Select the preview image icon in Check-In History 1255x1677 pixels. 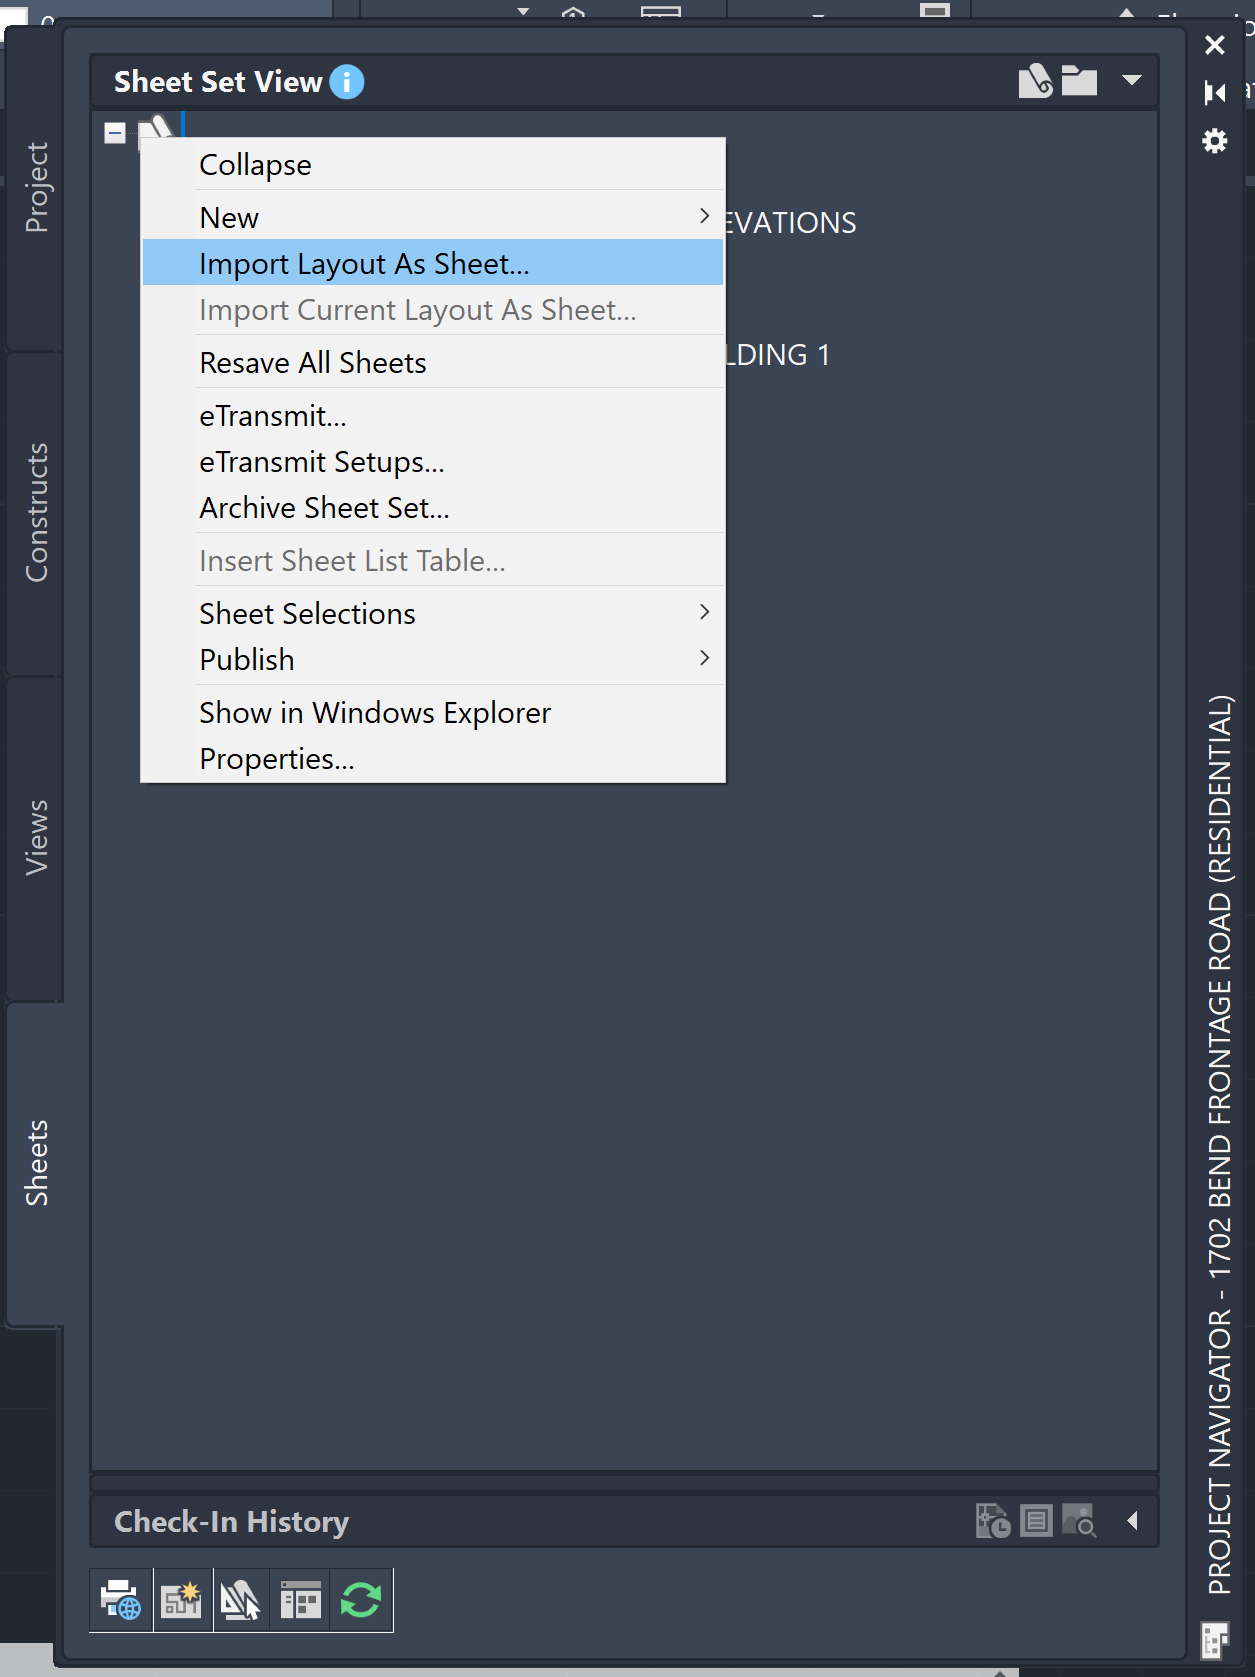click(1080, 1520)
